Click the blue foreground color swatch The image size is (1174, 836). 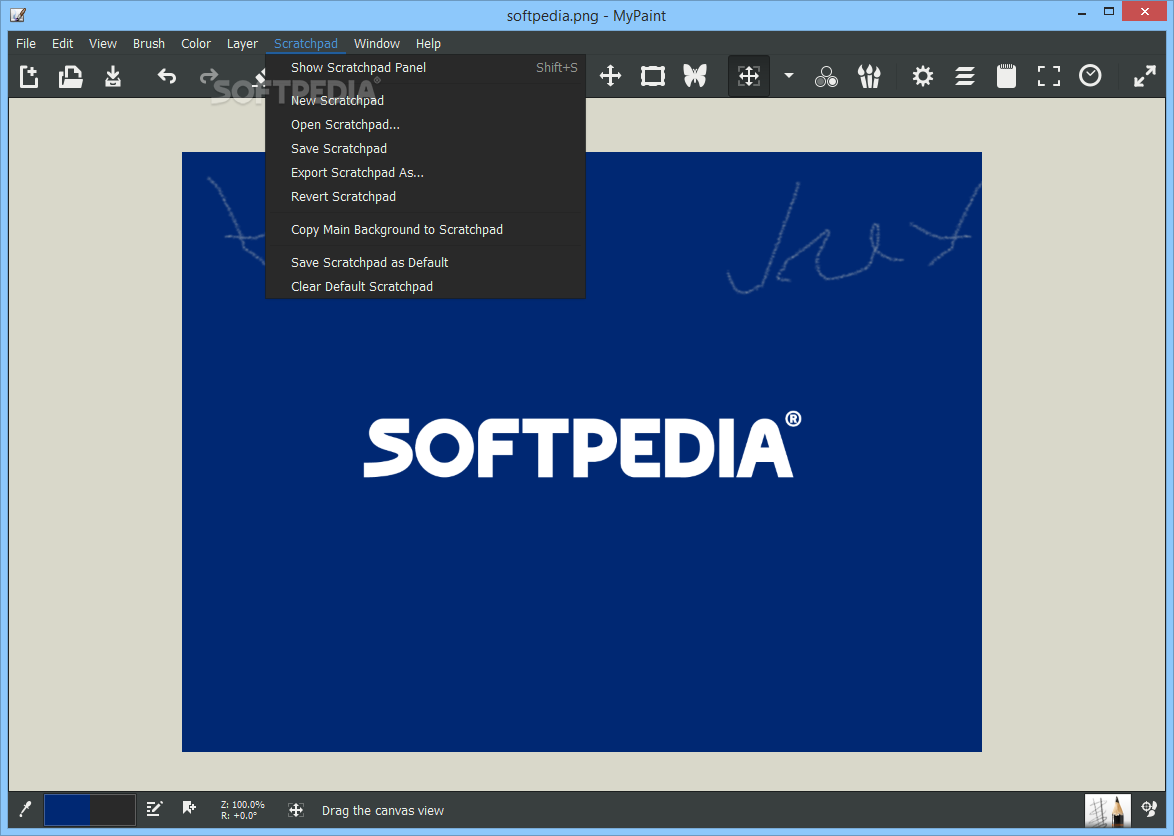67,810
